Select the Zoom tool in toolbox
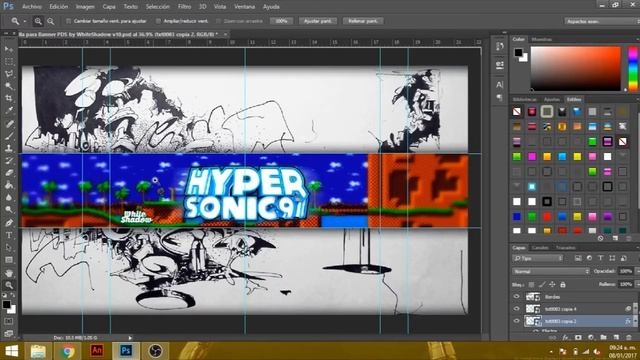 click(9, 285)
